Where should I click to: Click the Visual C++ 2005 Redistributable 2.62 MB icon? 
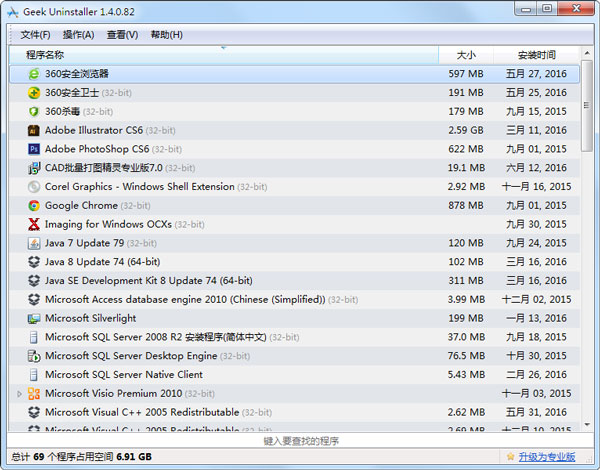pos(34,412)
